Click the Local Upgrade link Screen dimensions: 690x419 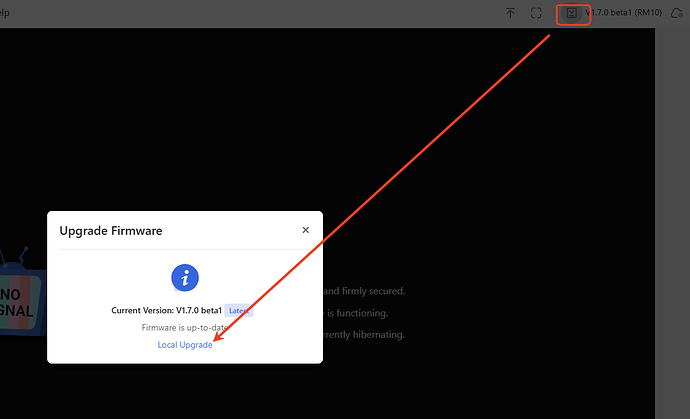click(x=185, y=345)
